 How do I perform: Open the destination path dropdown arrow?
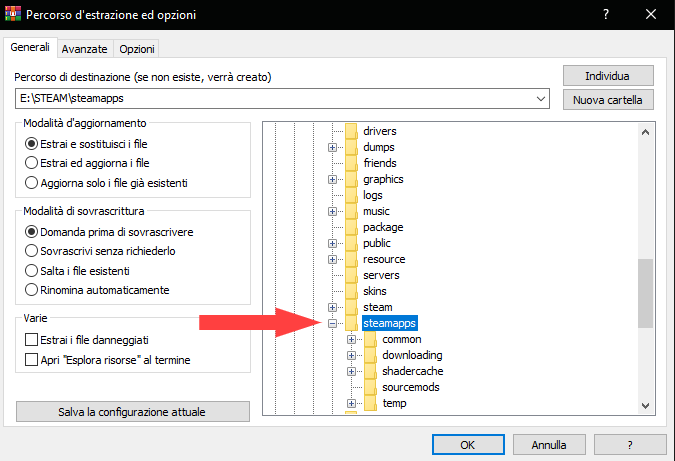point(541,99)
